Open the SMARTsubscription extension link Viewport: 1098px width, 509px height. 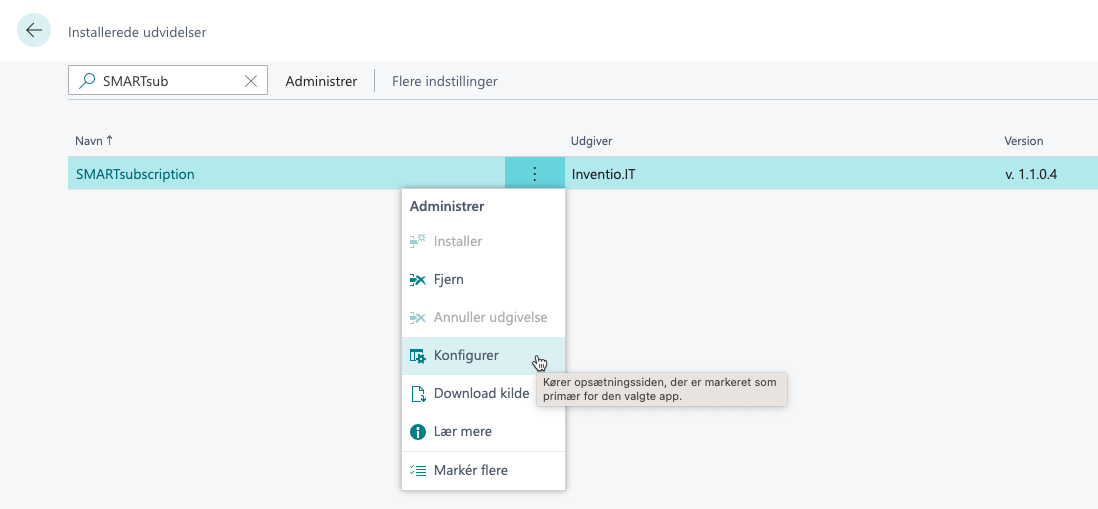(x=135, y=174)
